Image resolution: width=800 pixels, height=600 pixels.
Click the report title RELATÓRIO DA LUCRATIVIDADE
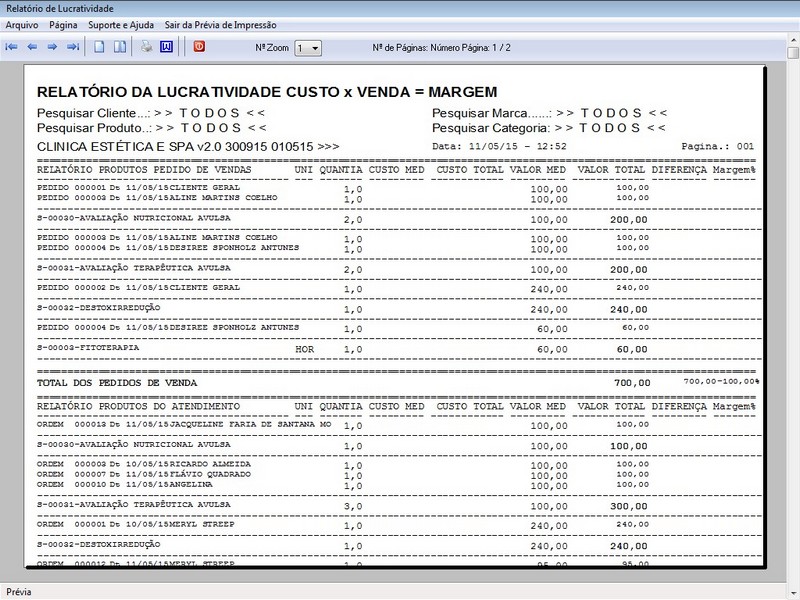[x=267, y=92]
